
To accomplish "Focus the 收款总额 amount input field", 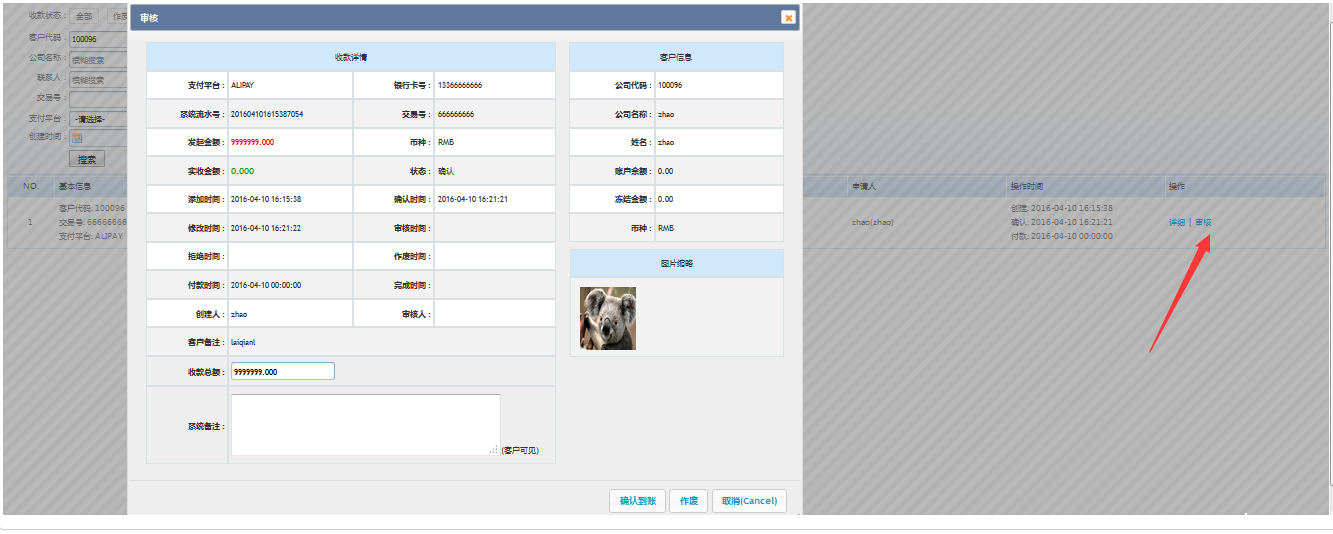I will 282,371.
